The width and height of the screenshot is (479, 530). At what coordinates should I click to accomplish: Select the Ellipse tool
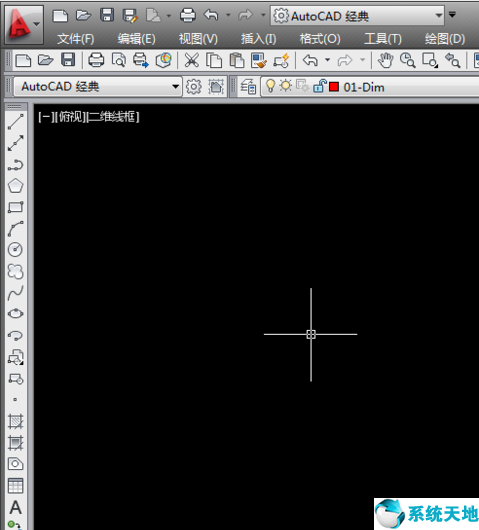coord(16,314)
